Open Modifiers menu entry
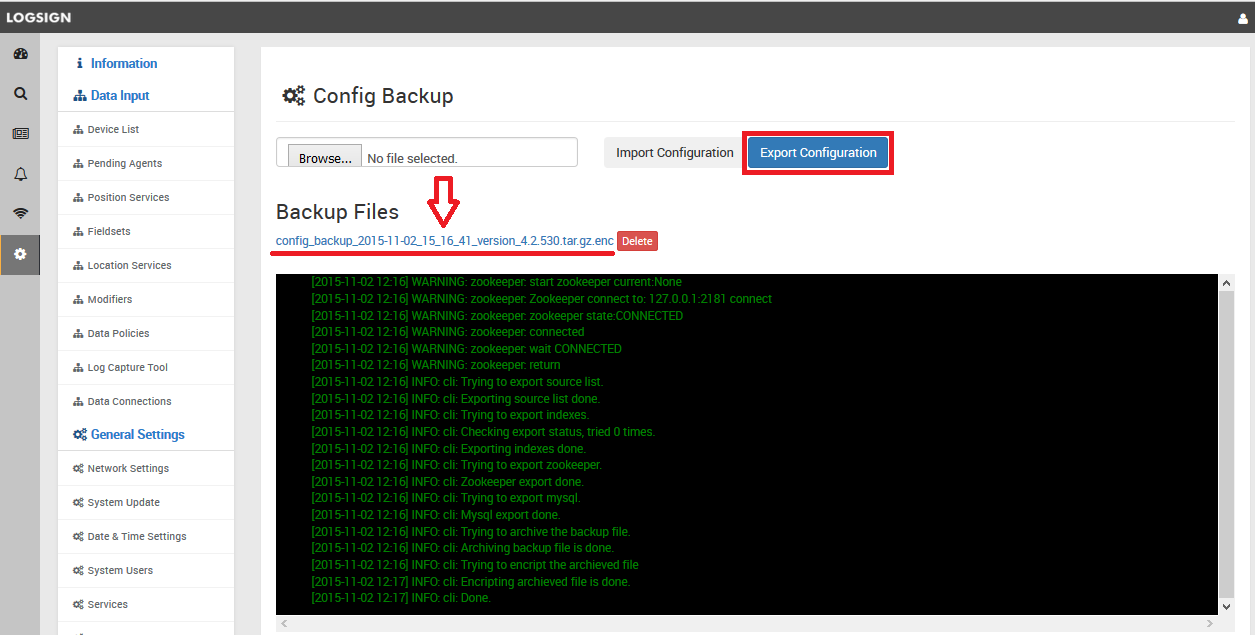 (110, 300)
